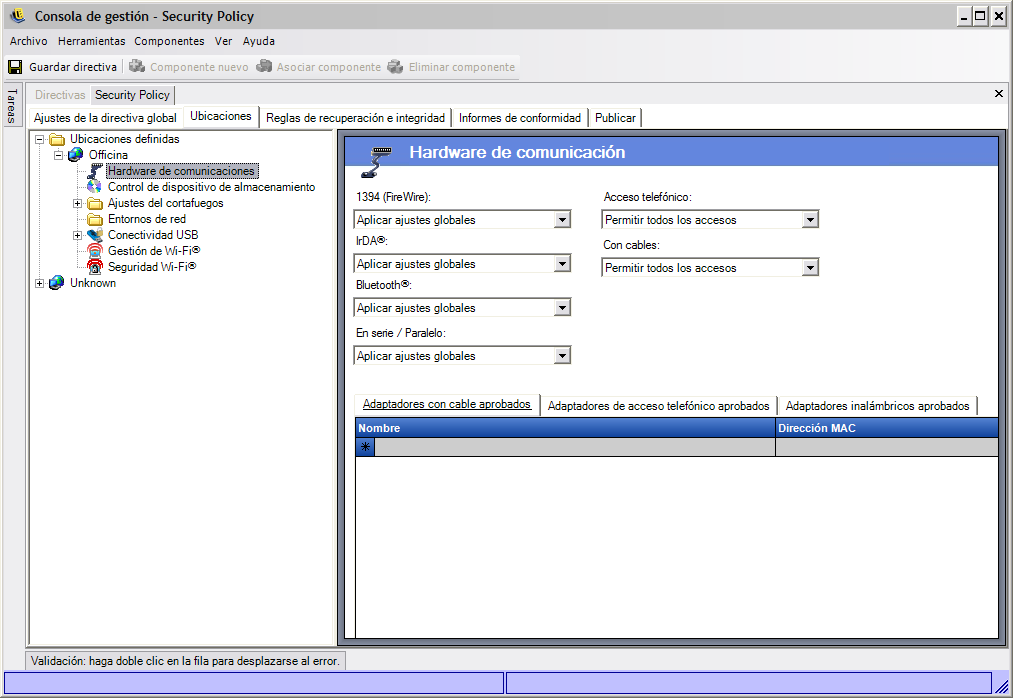
Task: Click the Asociar componente toolbar icon
Action: pyautogui.click(x=264, y=67)
